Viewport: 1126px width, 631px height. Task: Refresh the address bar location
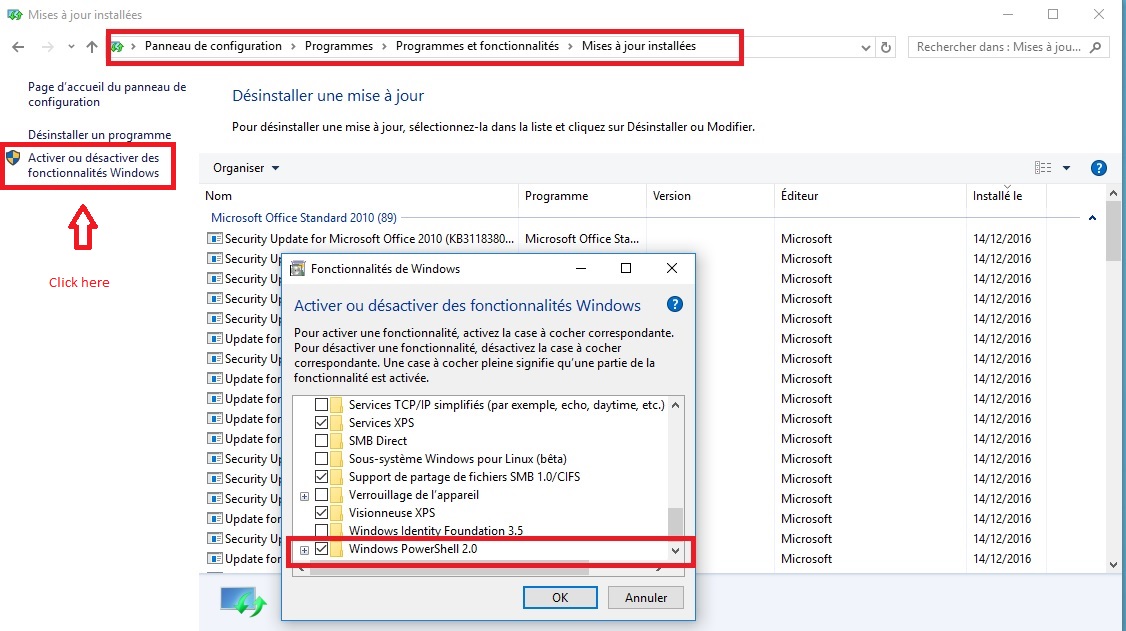pyautogui.click(x=885, y=47)
